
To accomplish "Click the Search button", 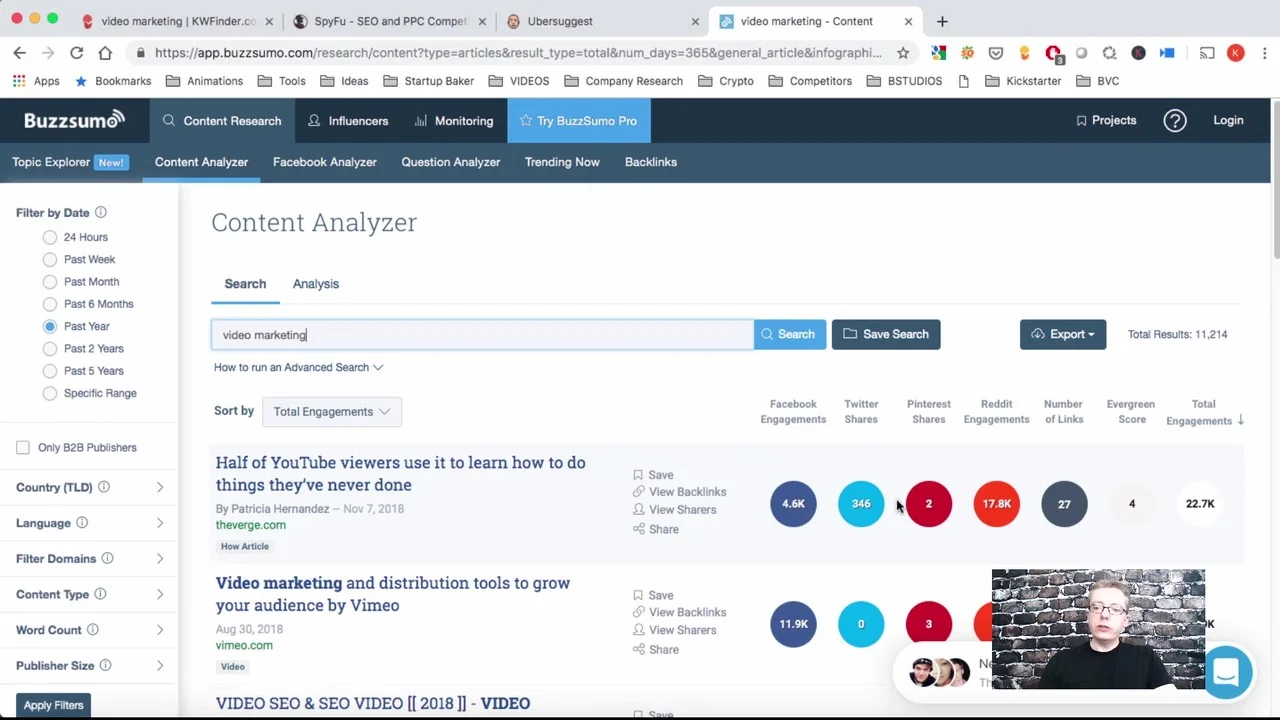I will point(789,334).
